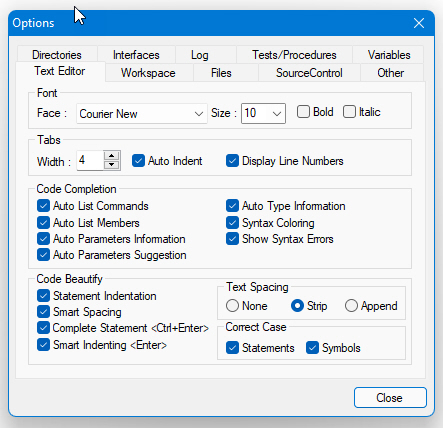Viewport: 443px width, 428px height.
Task: Toggle Smart Indenting <Enter> checkbox
Action: click(43, 345)
